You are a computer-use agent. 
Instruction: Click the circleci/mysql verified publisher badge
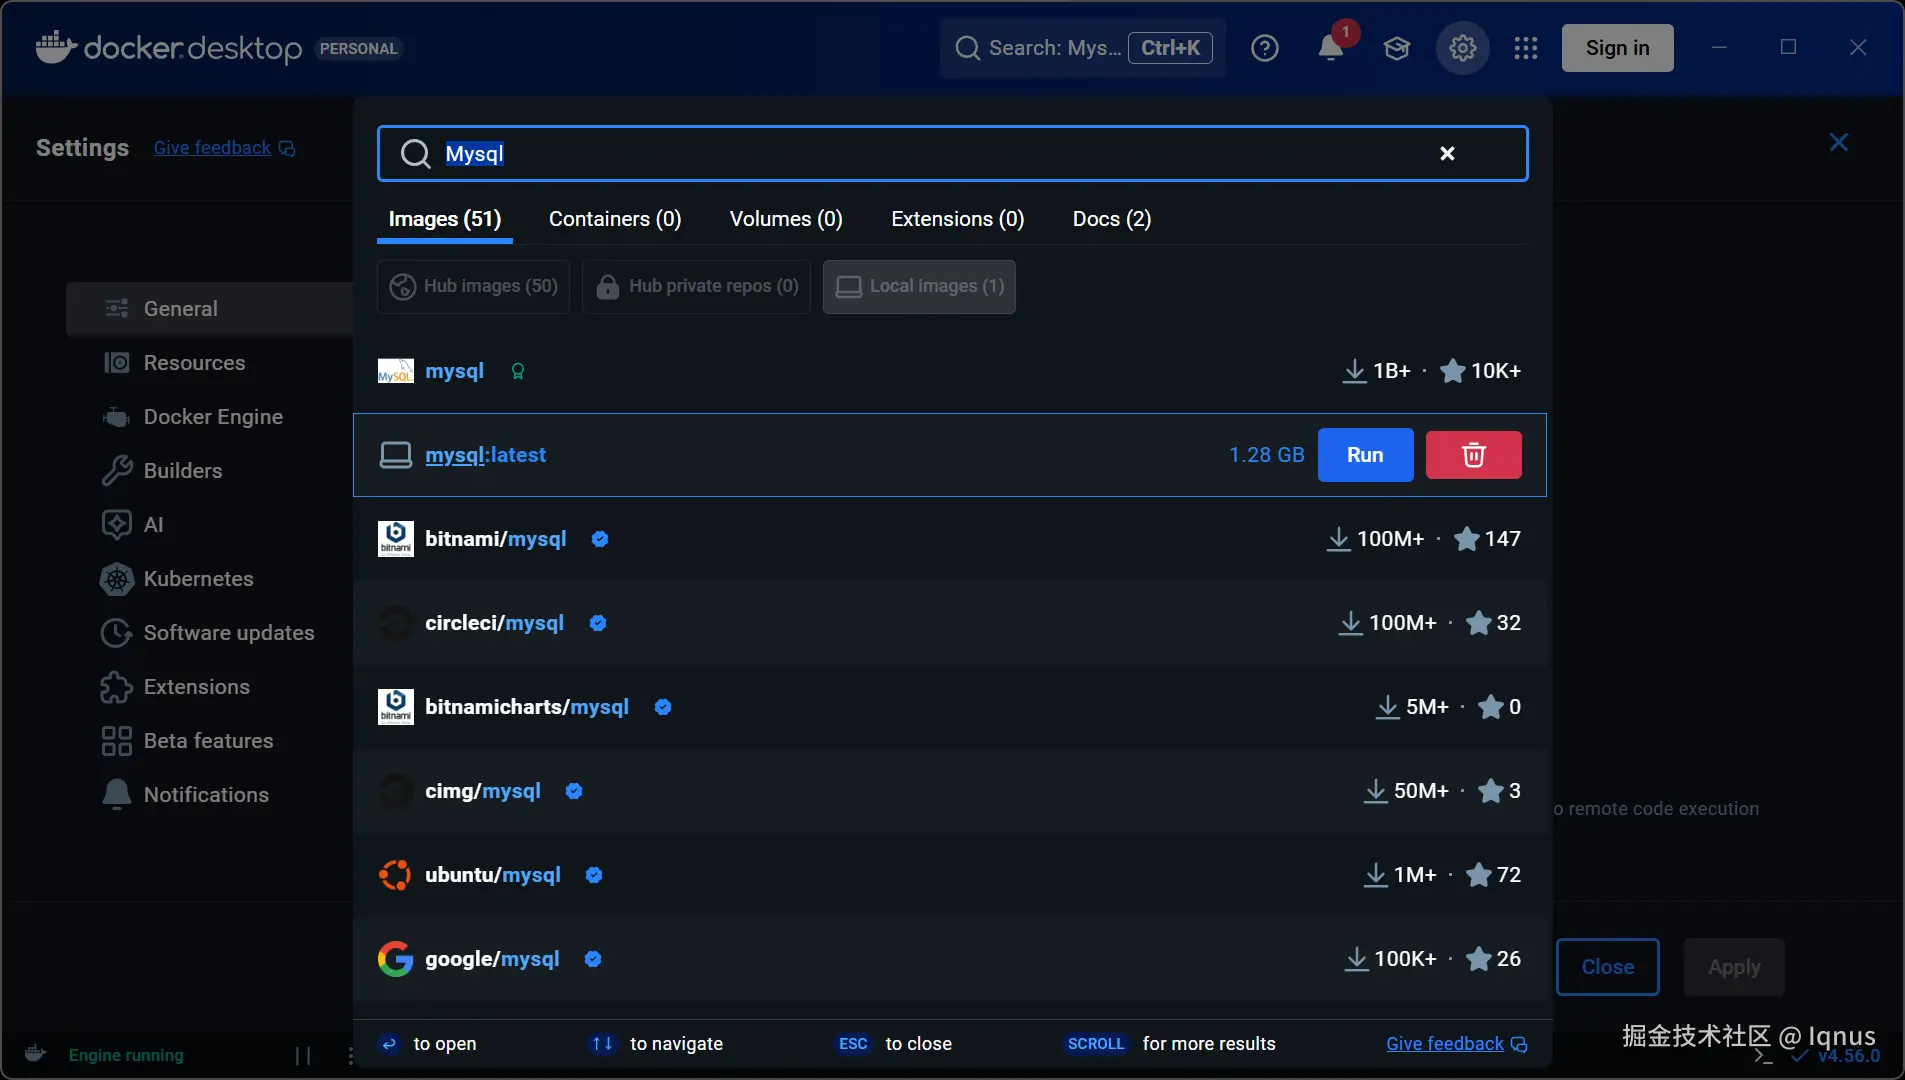598,623
